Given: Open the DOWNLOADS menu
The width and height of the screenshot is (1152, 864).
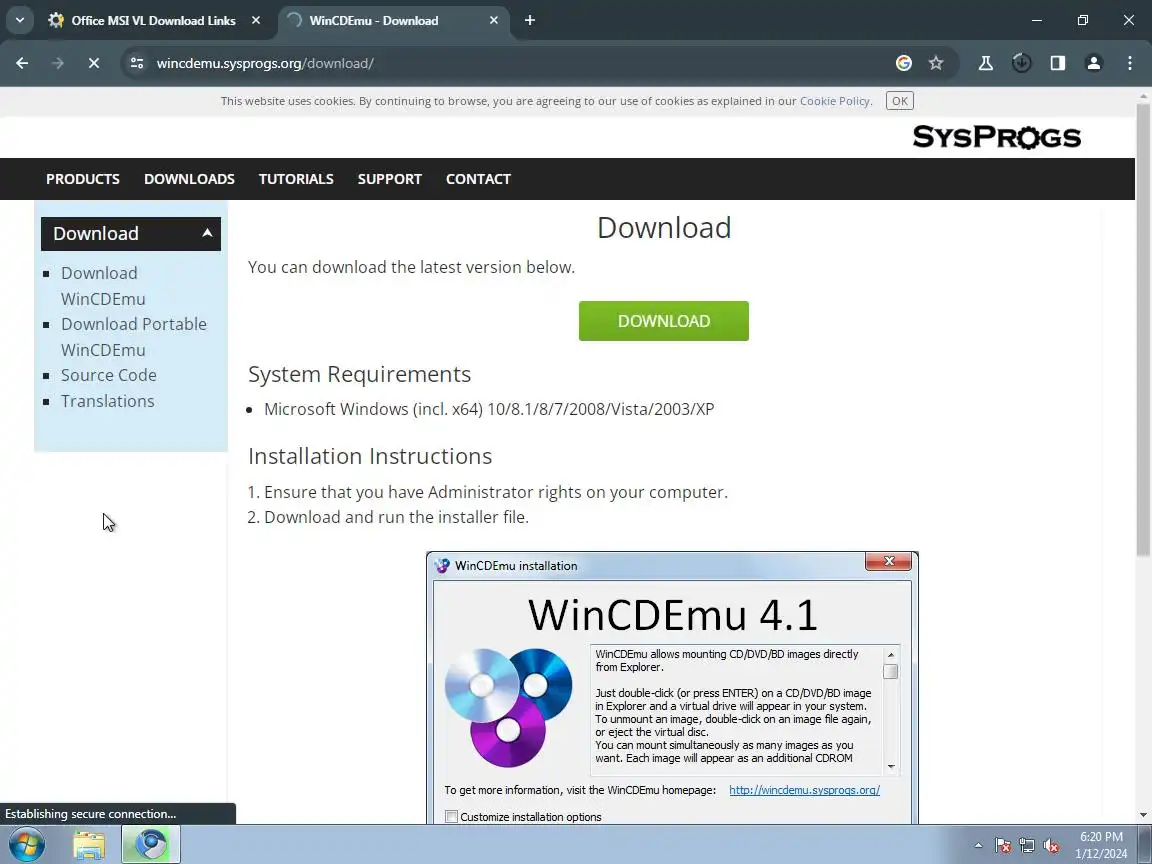Looking at the screenshot, I should point(190,179).
